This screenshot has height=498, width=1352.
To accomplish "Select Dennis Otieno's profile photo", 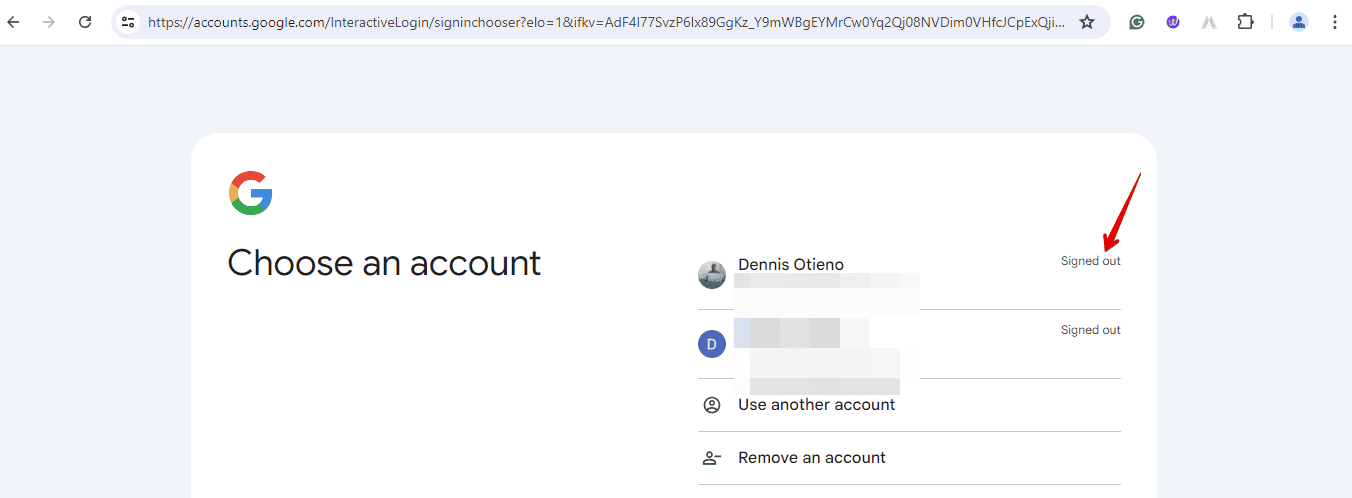I will (712, 275).
